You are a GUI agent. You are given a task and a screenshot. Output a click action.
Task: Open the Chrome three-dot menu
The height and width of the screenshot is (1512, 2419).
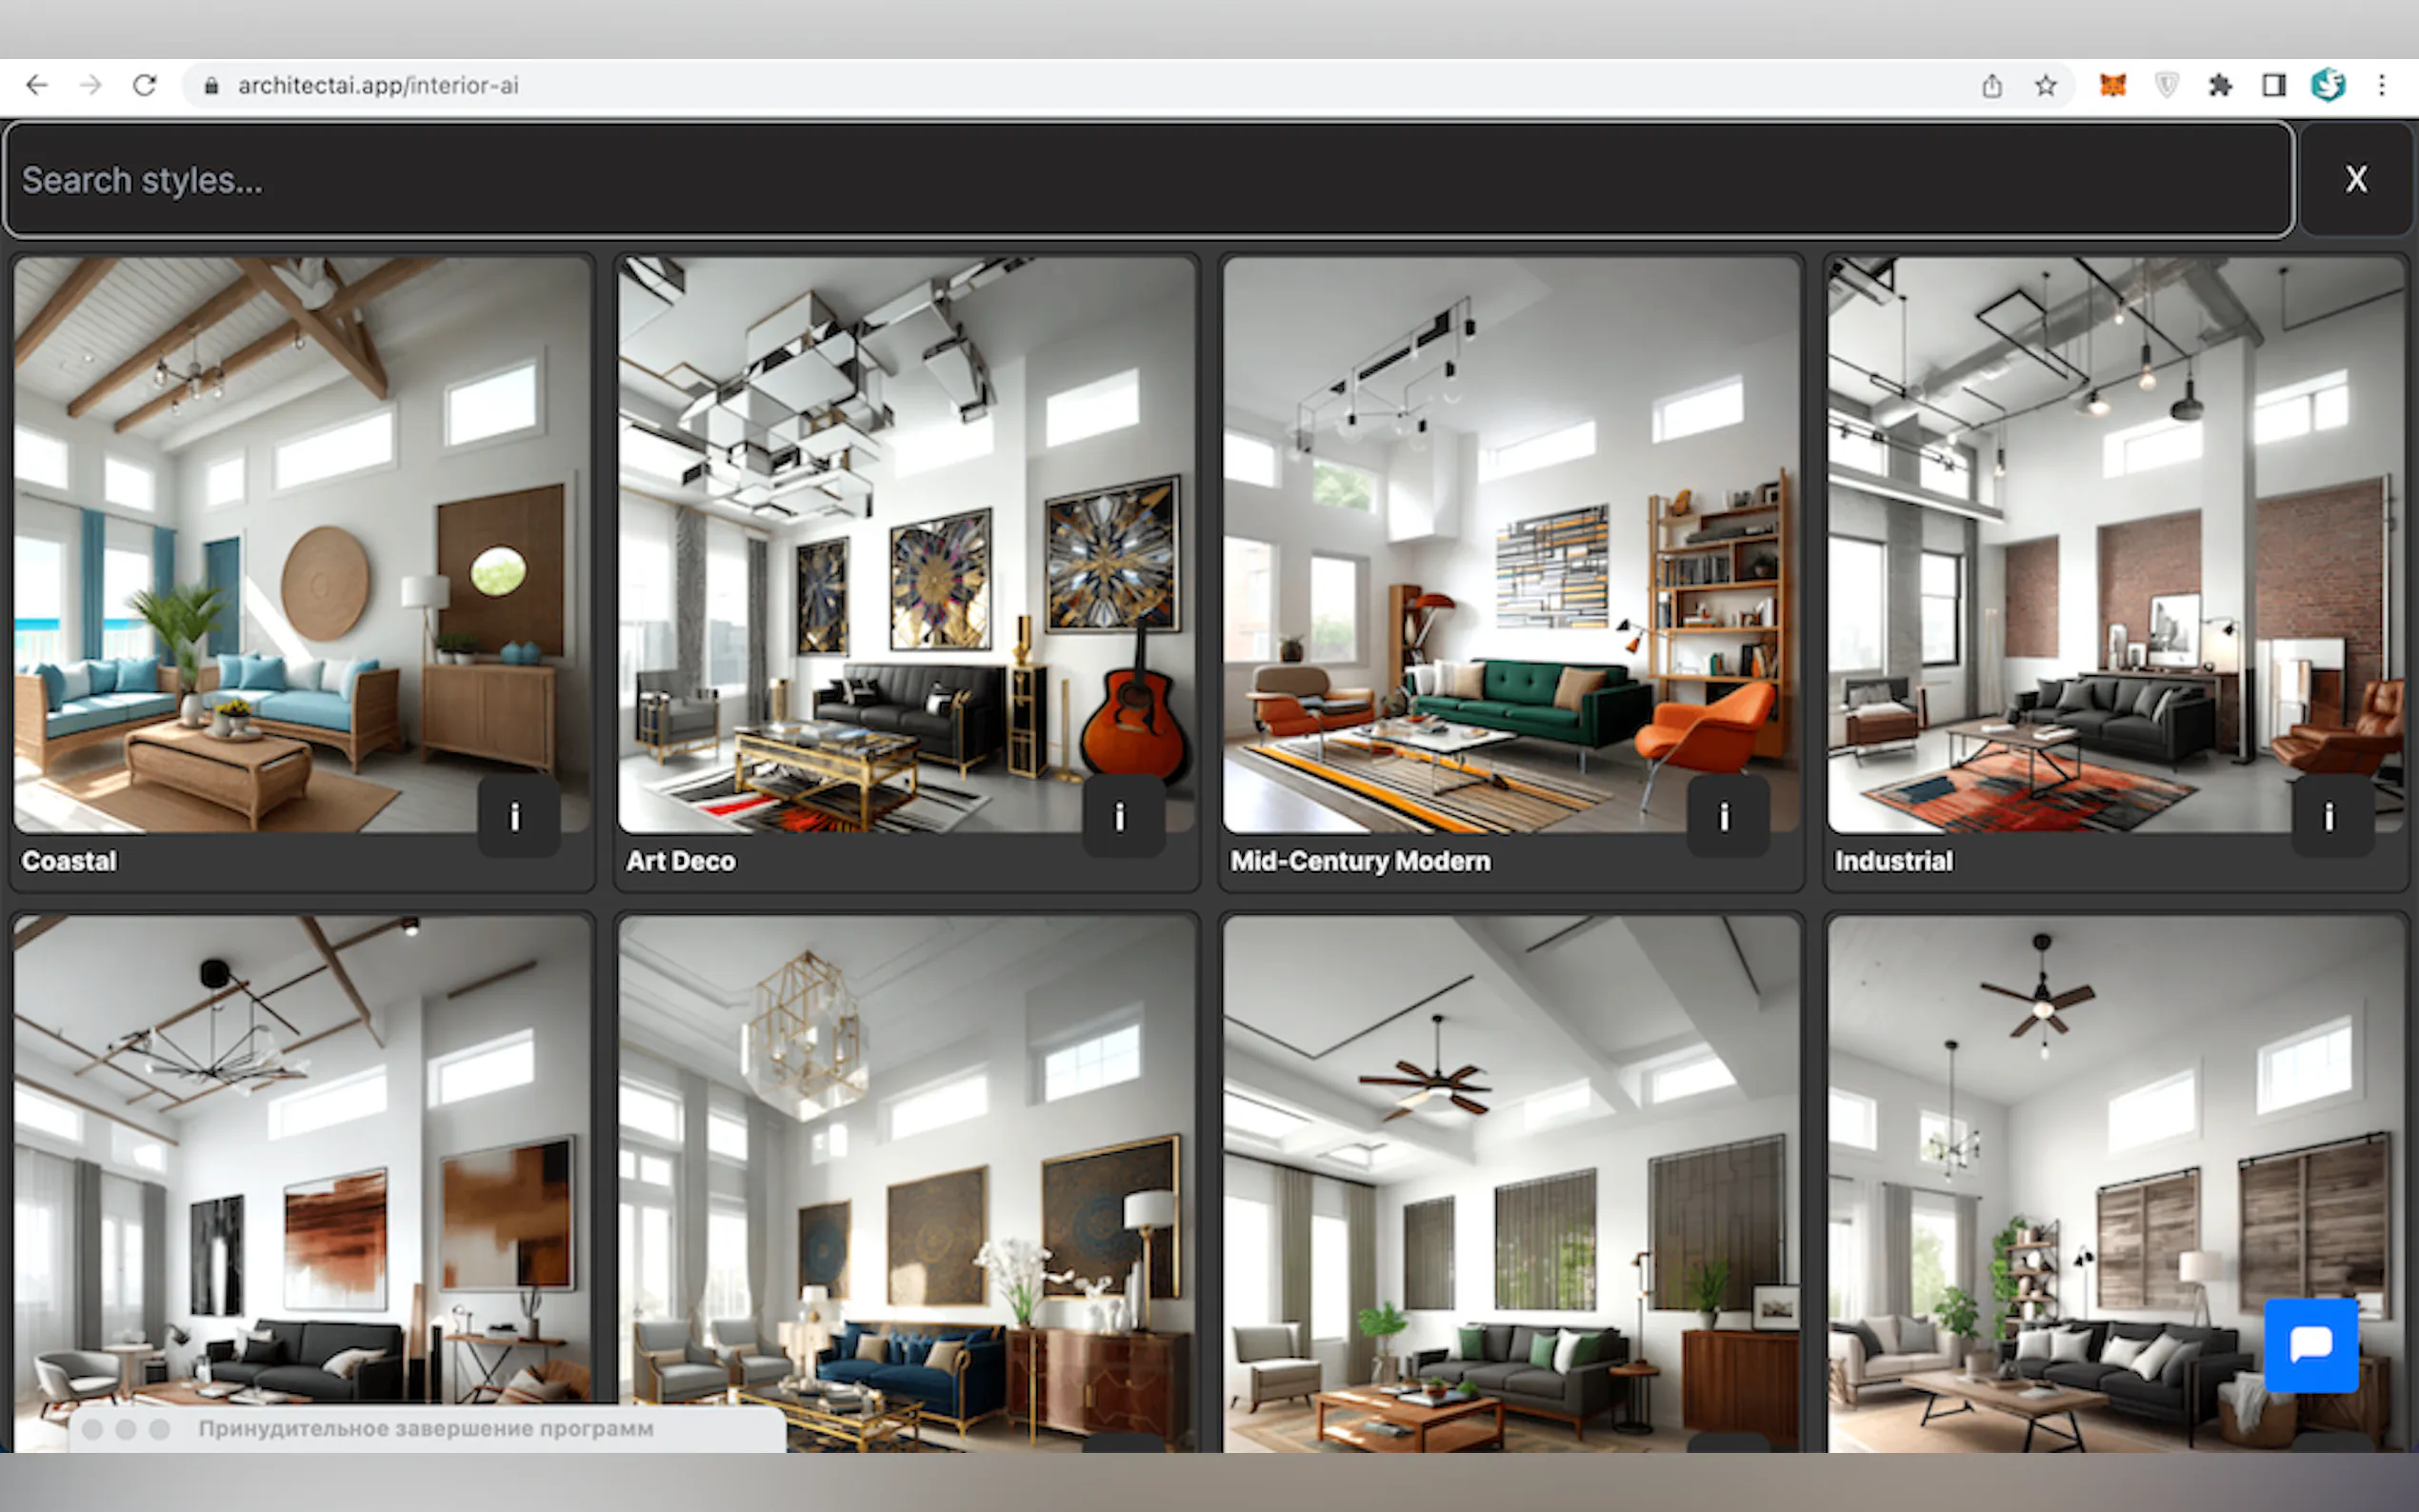tap(2382, 86)
